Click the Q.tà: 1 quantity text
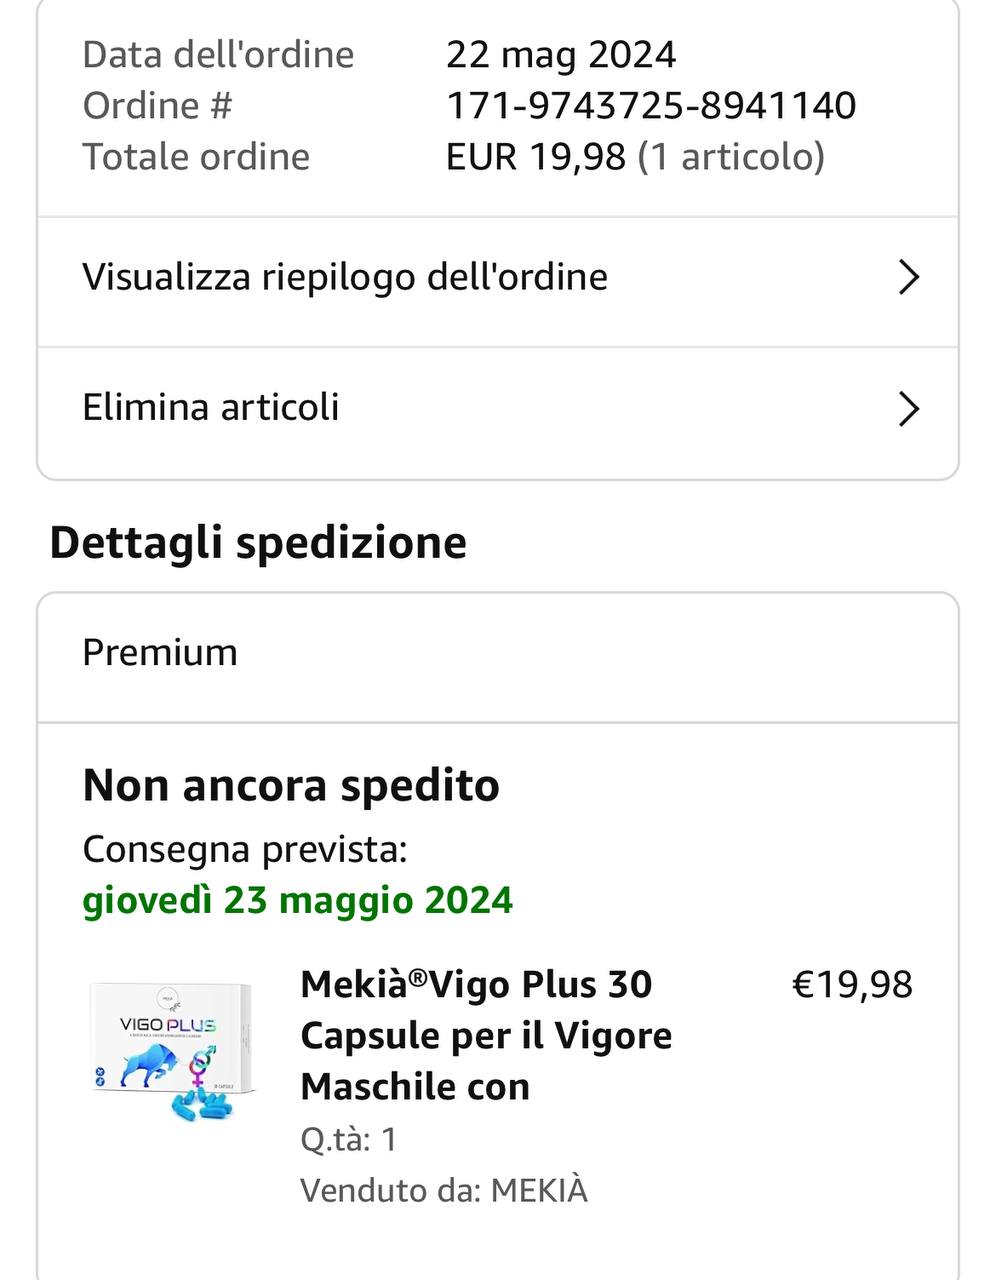This screenshot has width=996, height=1280. click(349, 1139)
